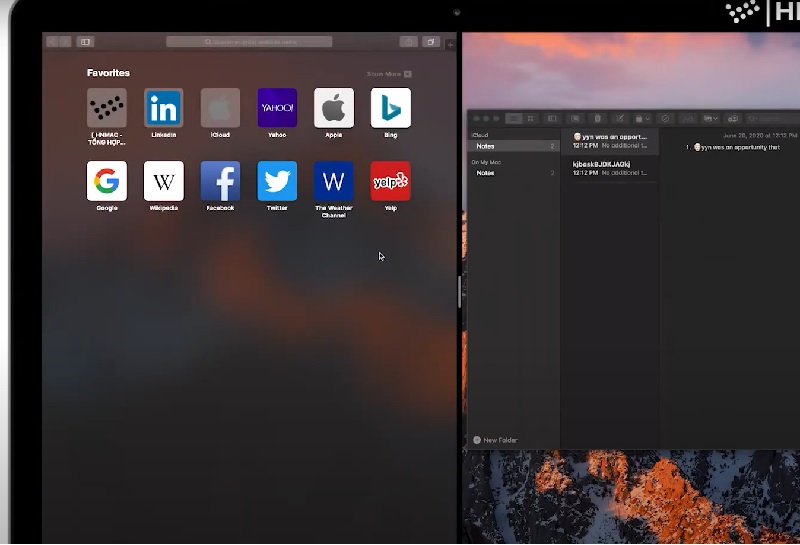Click the compose new note icon
The height and width of the screenshot is (545, 800).
click(x=620, y=119)
